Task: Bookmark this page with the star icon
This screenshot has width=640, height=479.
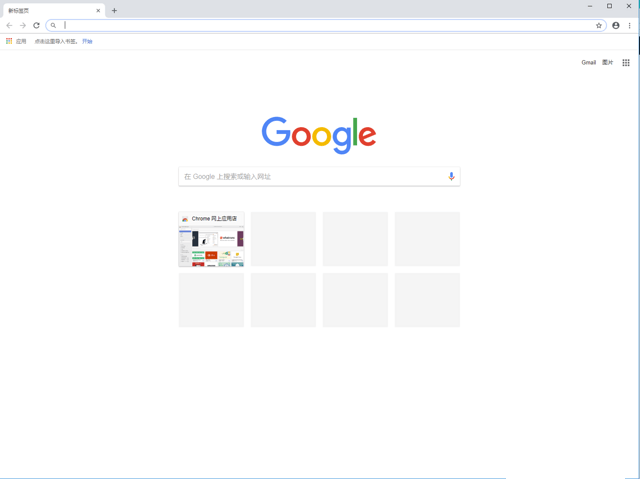Action: pos(598,25)
